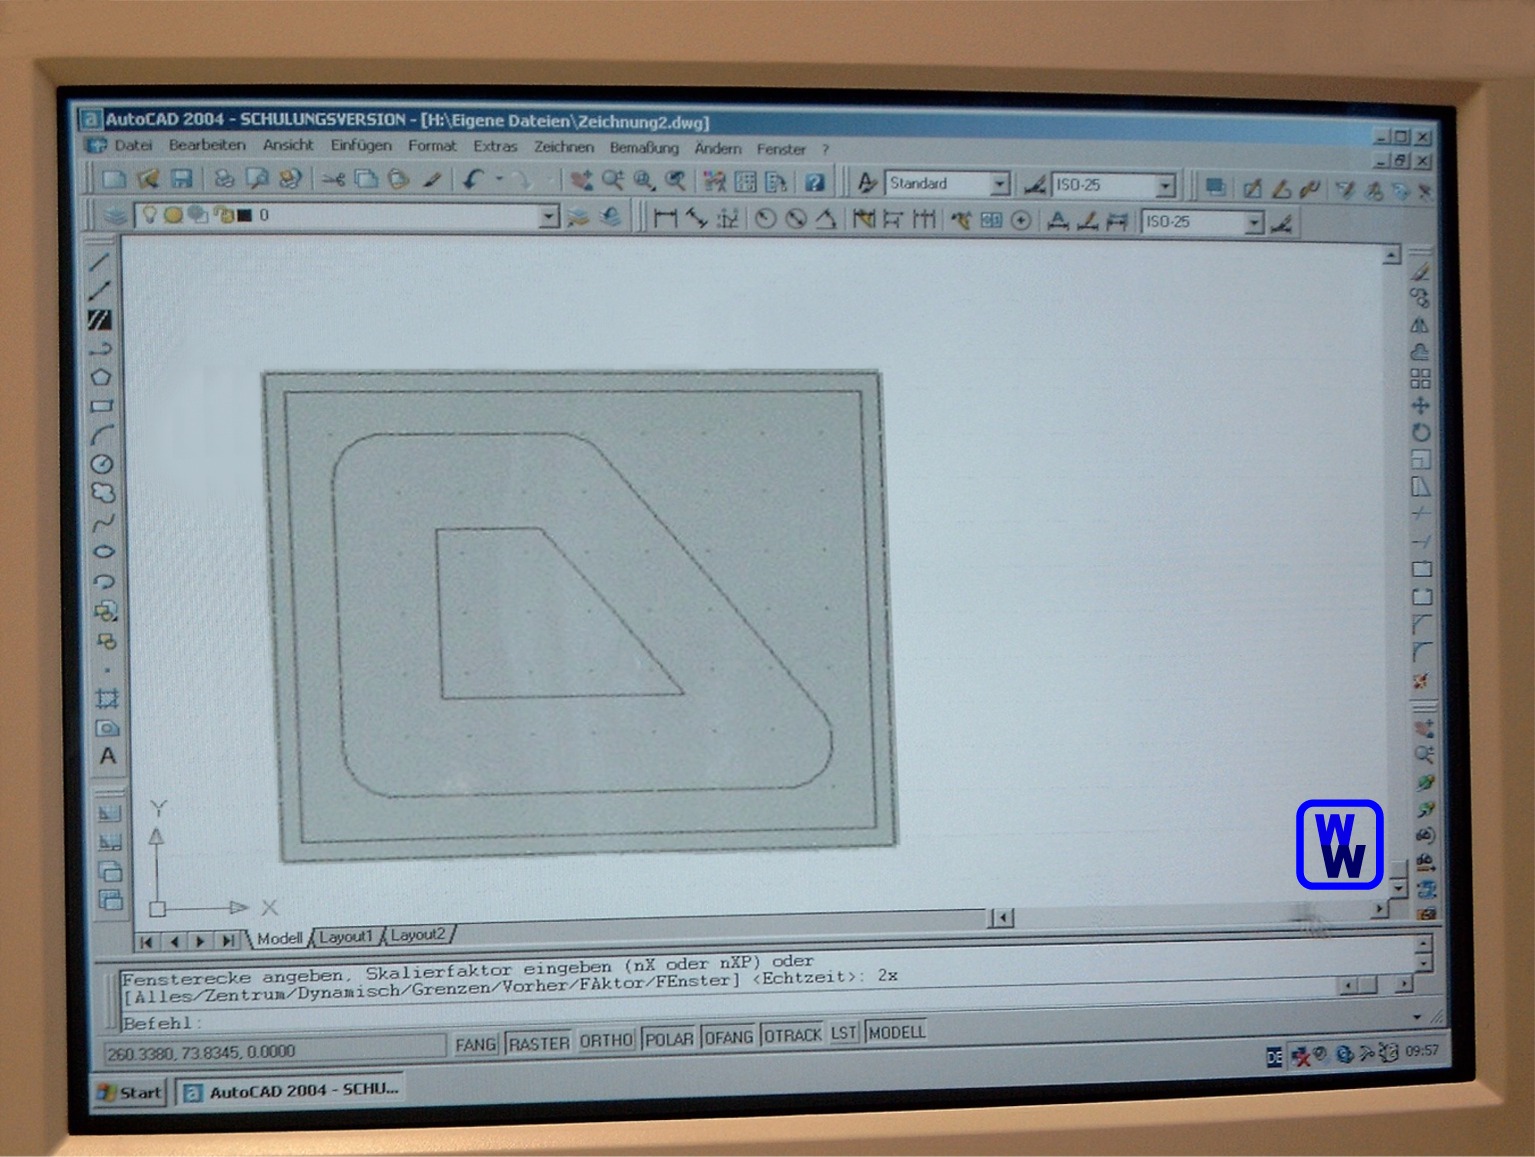
Task: Expand the layer 0 dropdown list
Action: [x=548, y=217]
